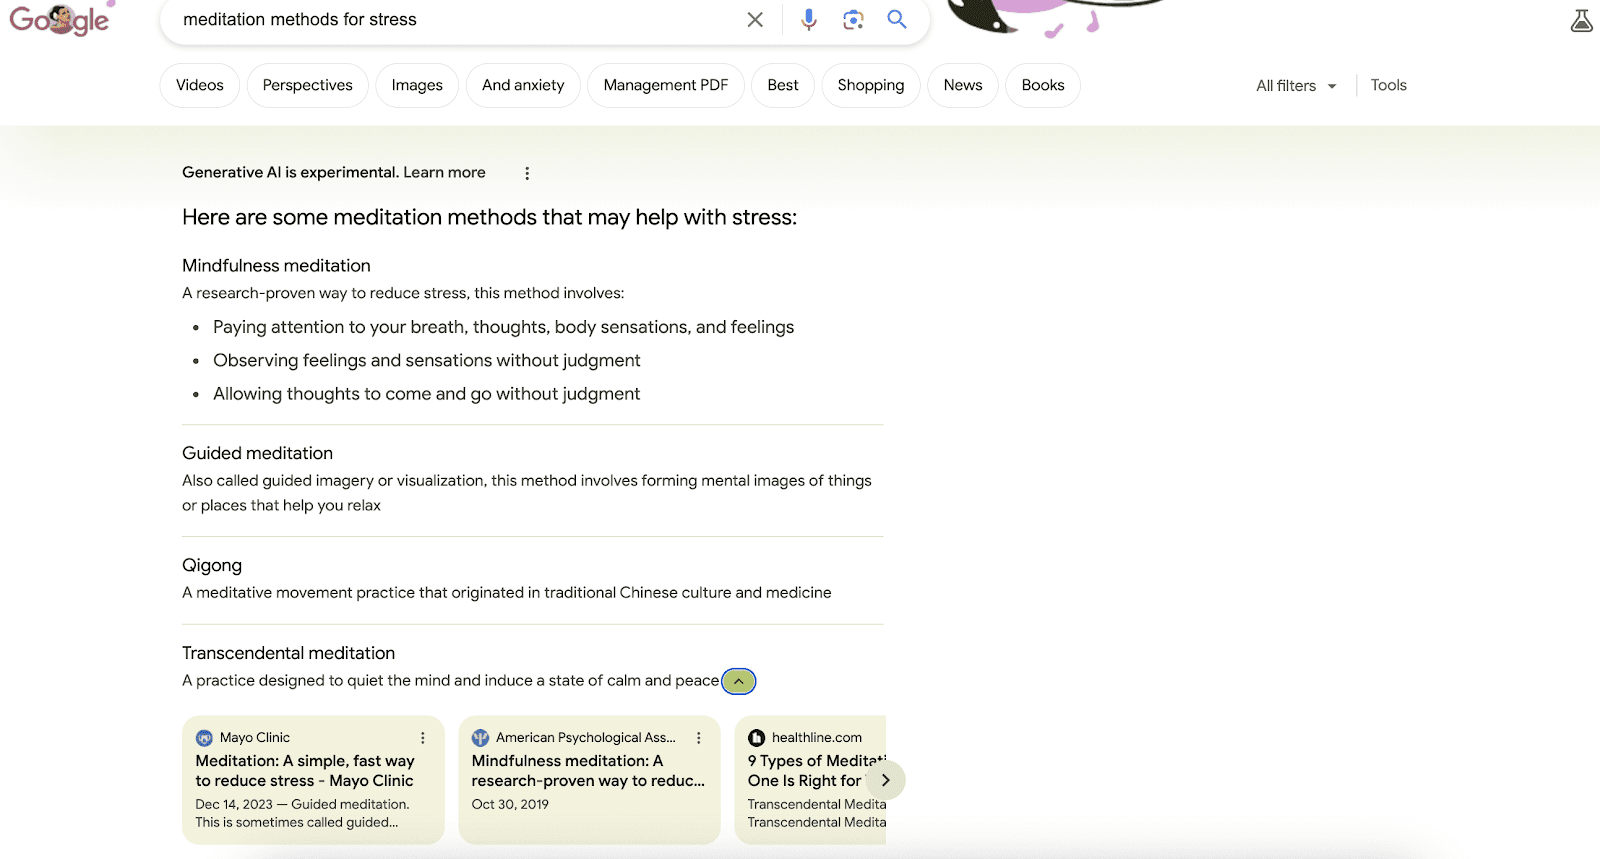Screen dimensions: 1600x859
Task: Apply the Management PDF chip
Action: tap(666, 85)
